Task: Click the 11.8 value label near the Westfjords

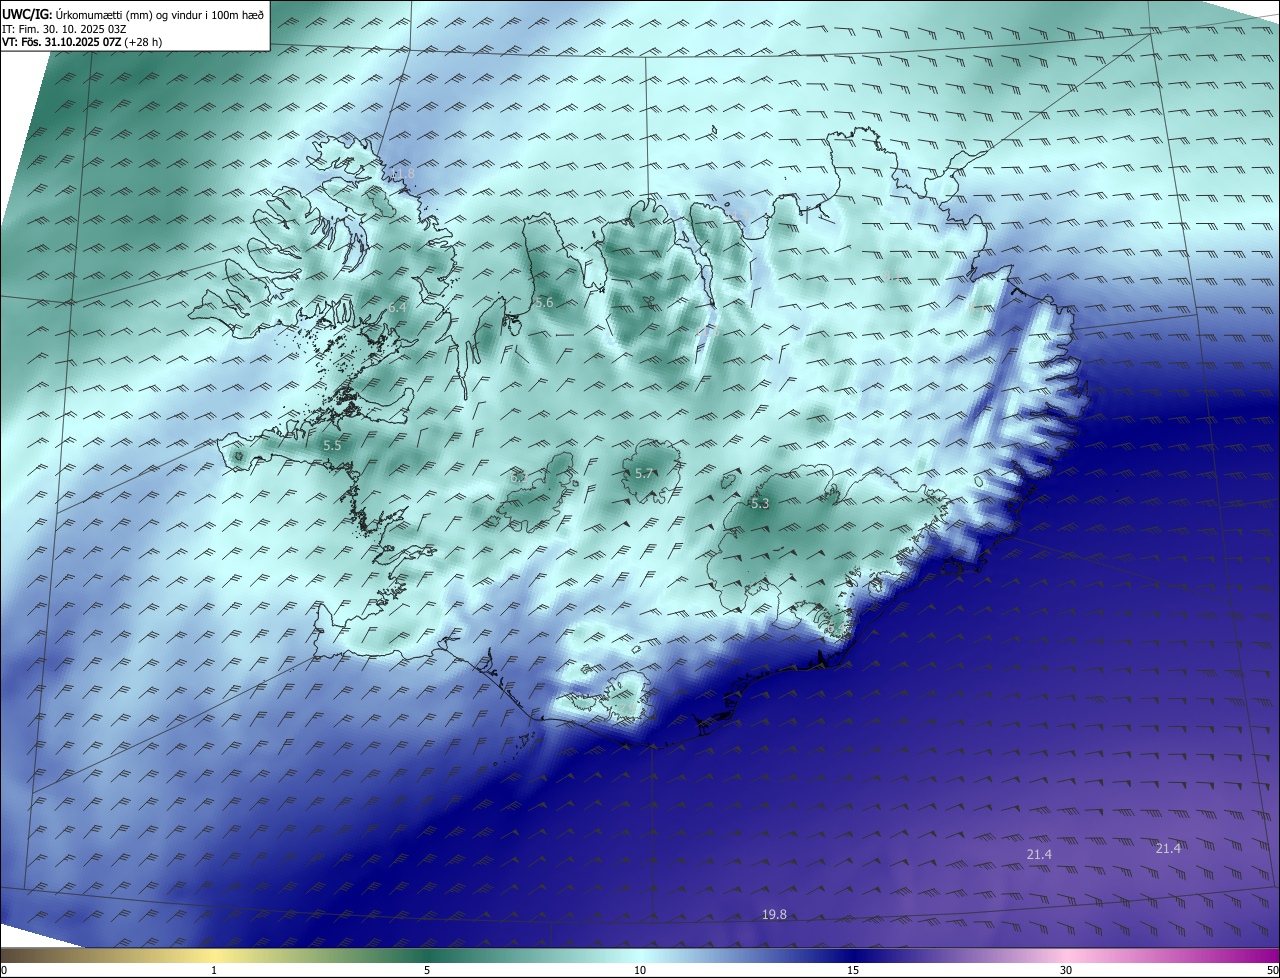Action: point(402,174)
